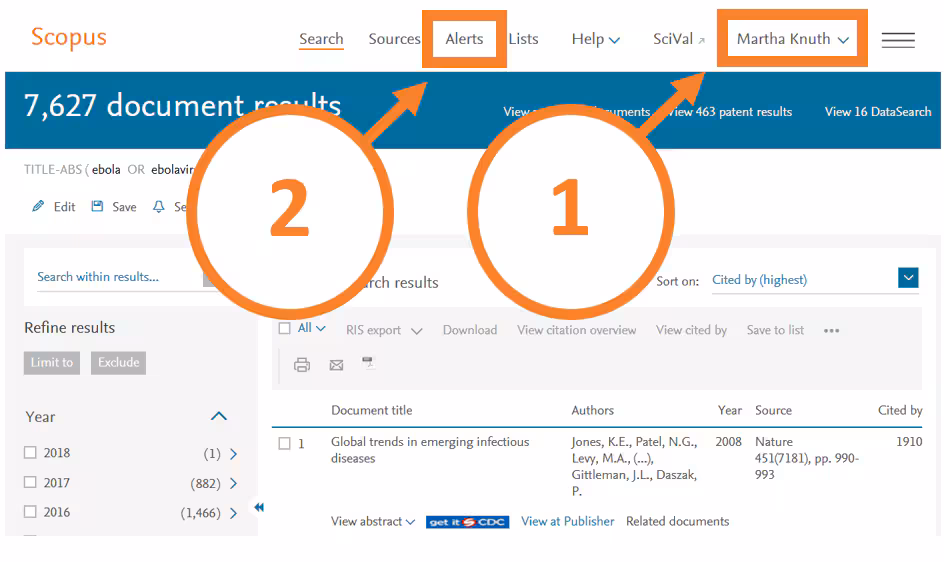This screenshot has height=562, width=944.
Task: Click View 463 patent results
Action: (731, 112)
